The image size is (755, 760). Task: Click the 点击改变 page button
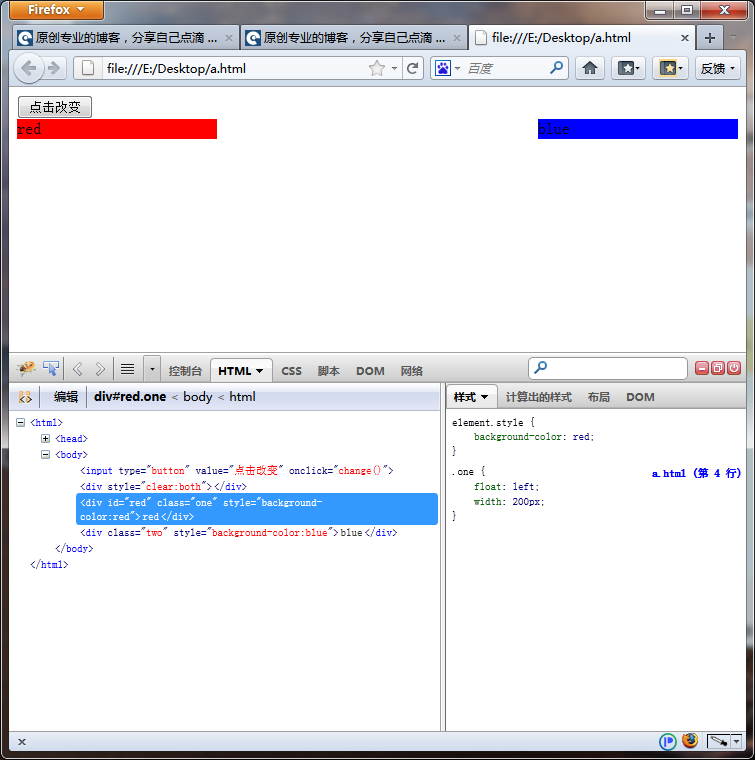pos(55,107)
